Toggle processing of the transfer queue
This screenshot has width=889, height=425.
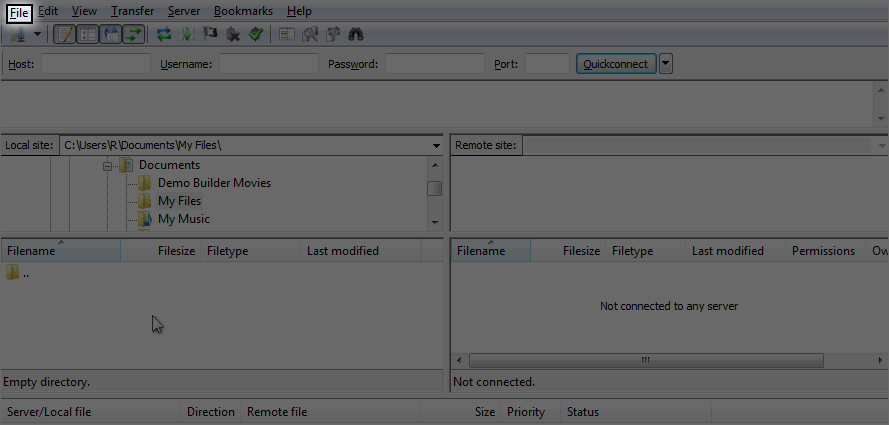pos(187,35)
